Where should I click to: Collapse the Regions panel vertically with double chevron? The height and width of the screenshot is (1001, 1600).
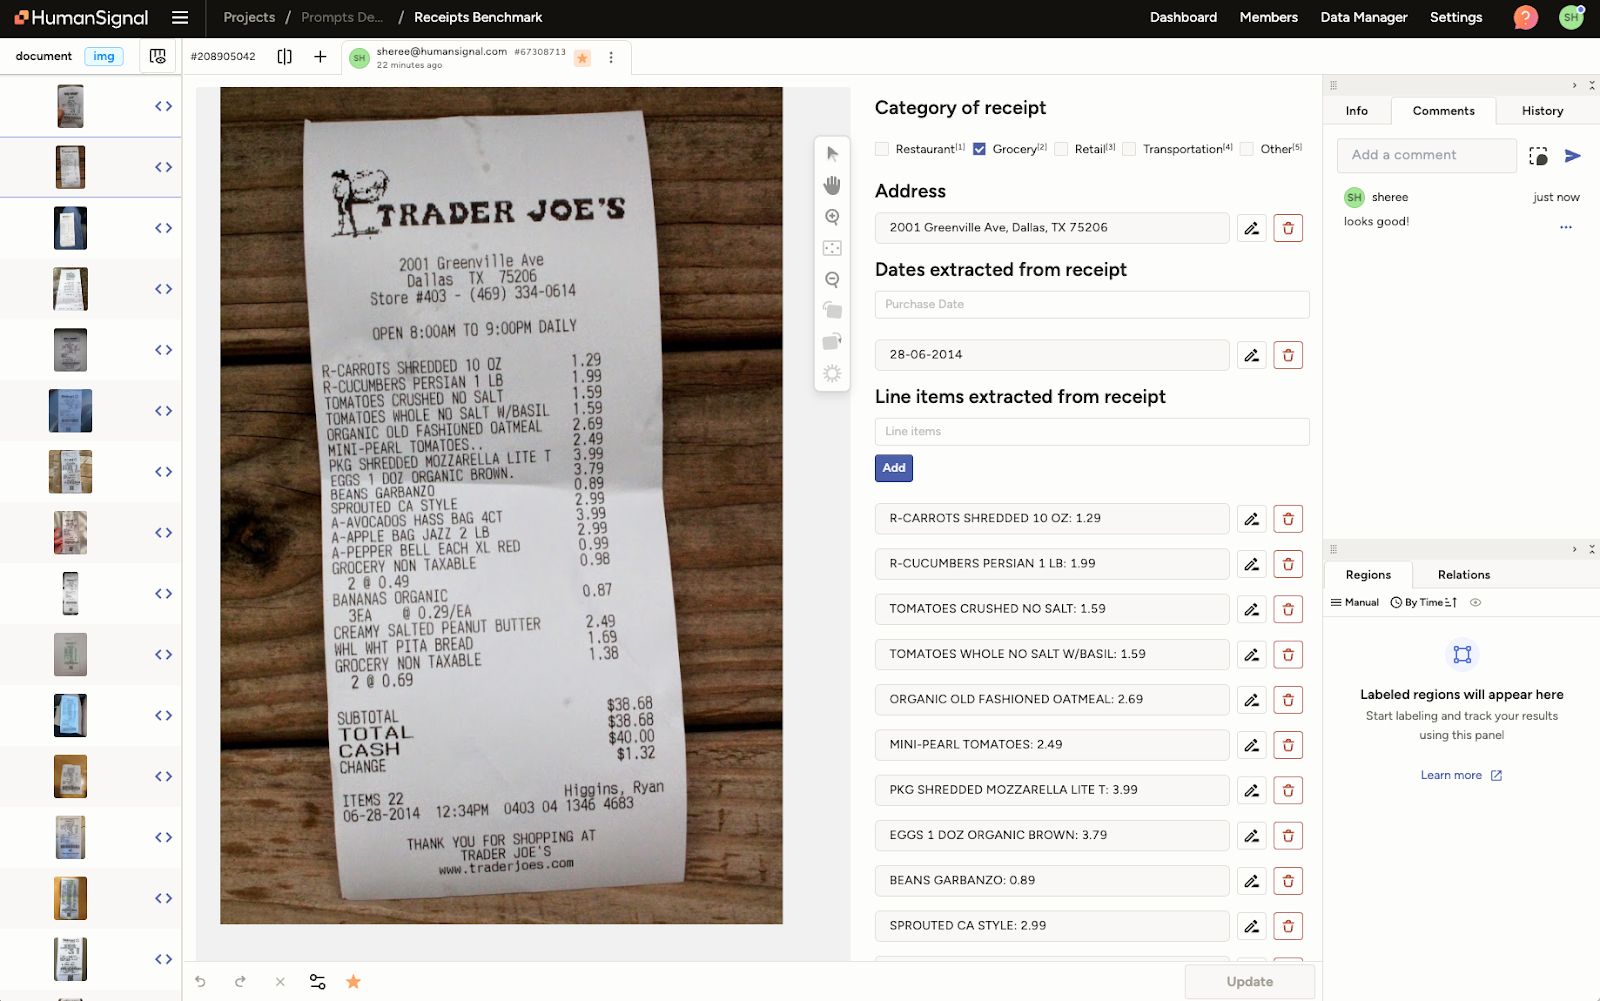click(1592, 549)
